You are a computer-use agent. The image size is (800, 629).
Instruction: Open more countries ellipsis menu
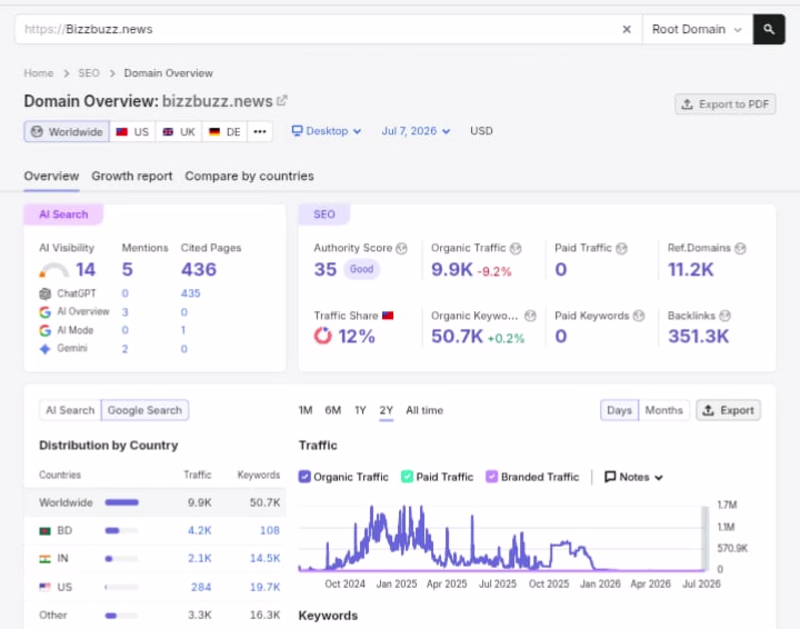pyautogui.click(x=260, y=132)
